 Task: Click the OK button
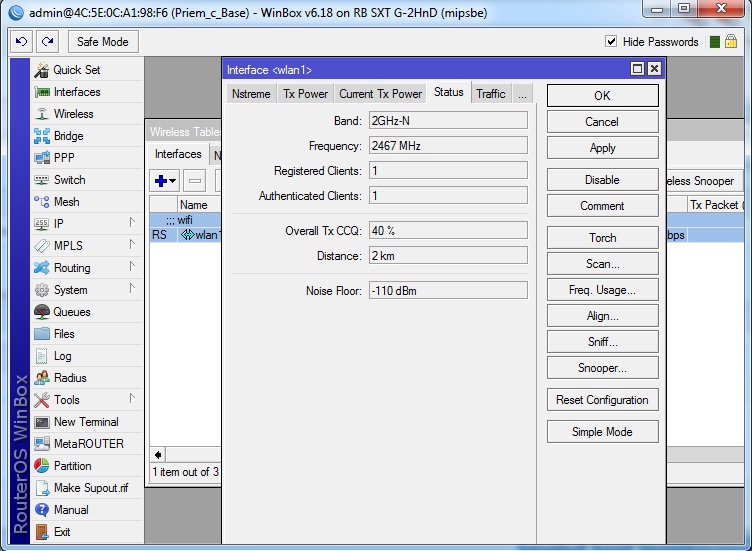coord(602,96)
